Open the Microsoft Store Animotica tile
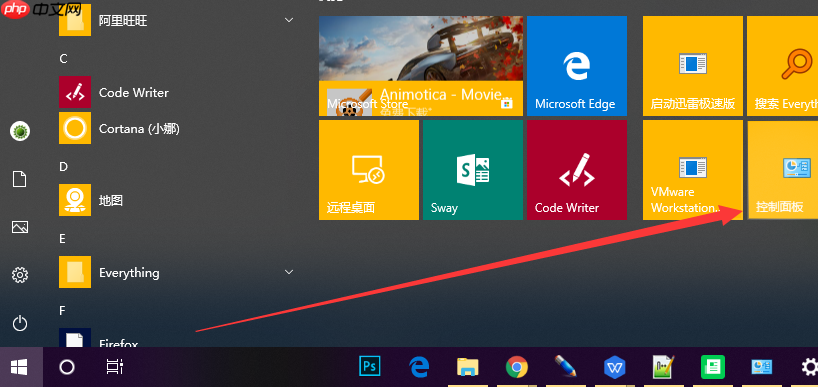818x387 pixels. click(421, 66)
